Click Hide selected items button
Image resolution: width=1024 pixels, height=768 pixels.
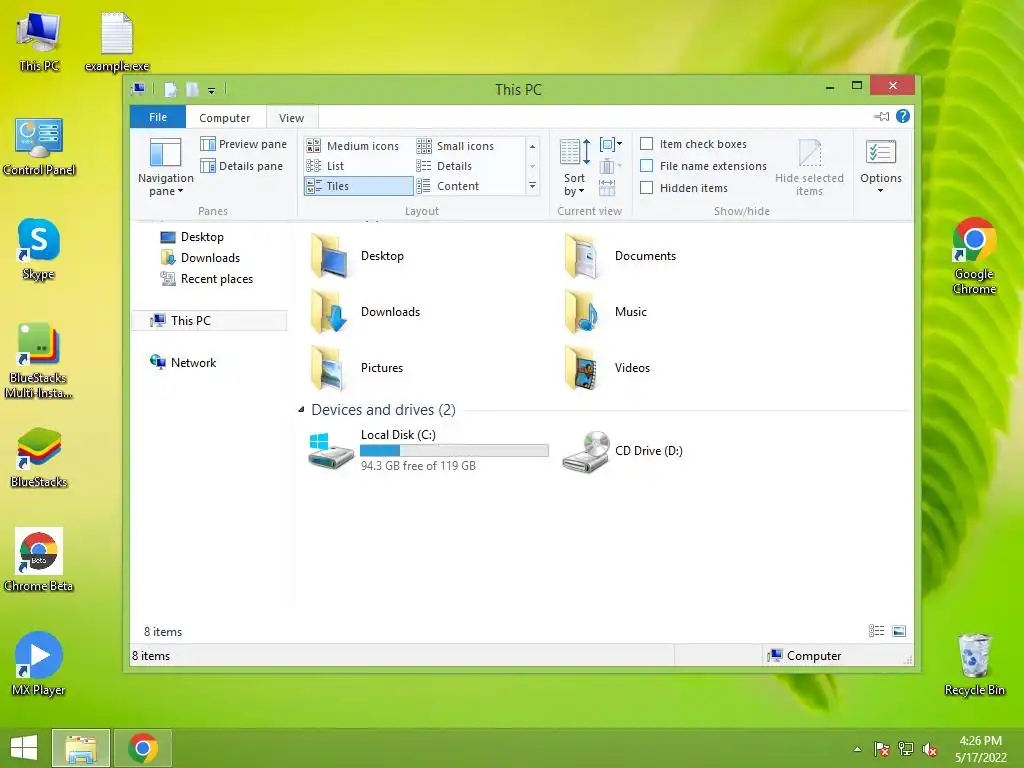tap(809, 167)
